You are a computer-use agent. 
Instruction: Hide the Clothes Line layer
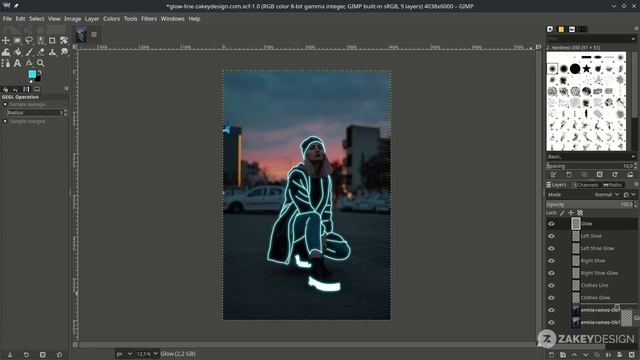(551, 285)
